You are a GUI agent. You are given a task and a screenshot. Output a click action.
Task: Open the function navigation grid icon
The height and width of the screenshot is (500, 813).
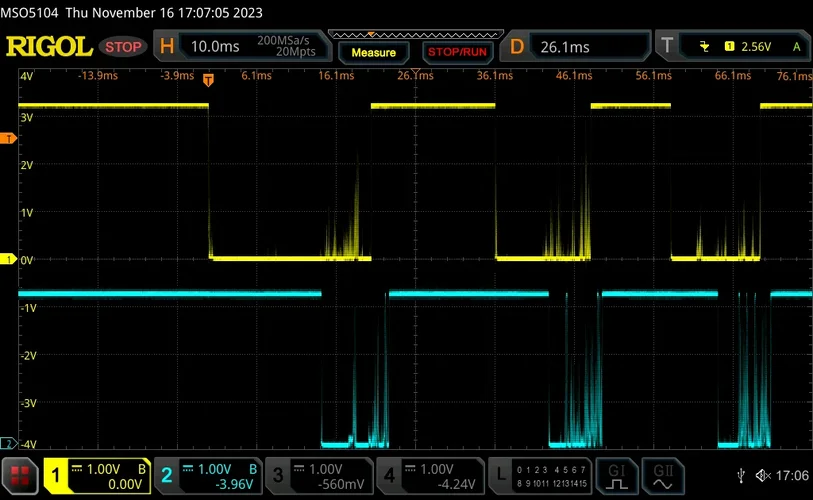(x=21, y=476)
